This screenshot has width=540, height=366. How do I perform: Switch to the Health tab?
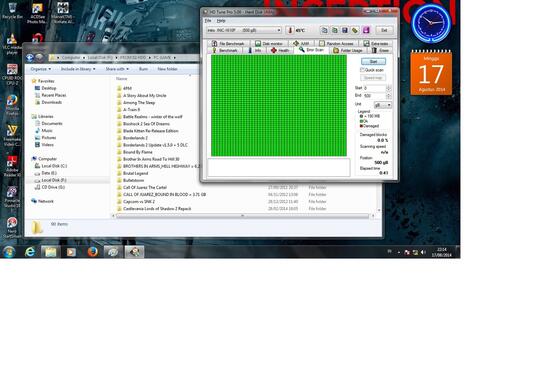(280, 51)
